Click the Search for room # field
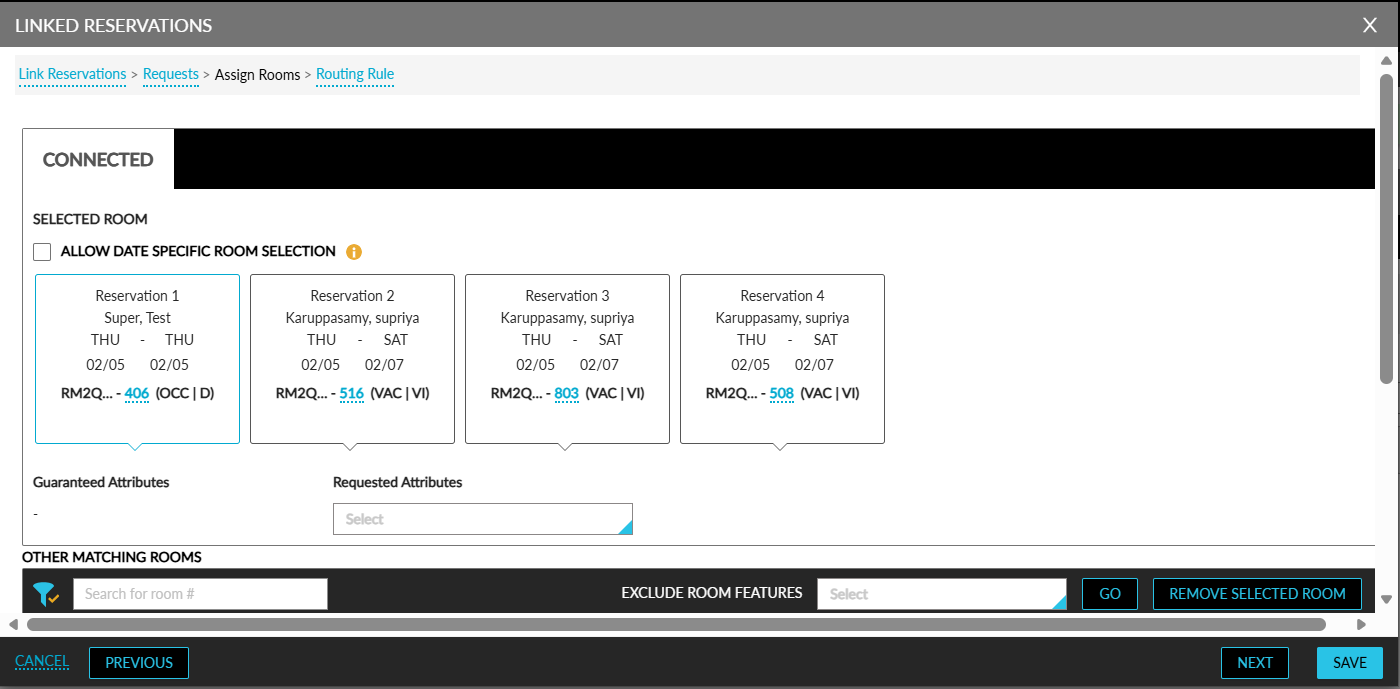 [200, 594]
